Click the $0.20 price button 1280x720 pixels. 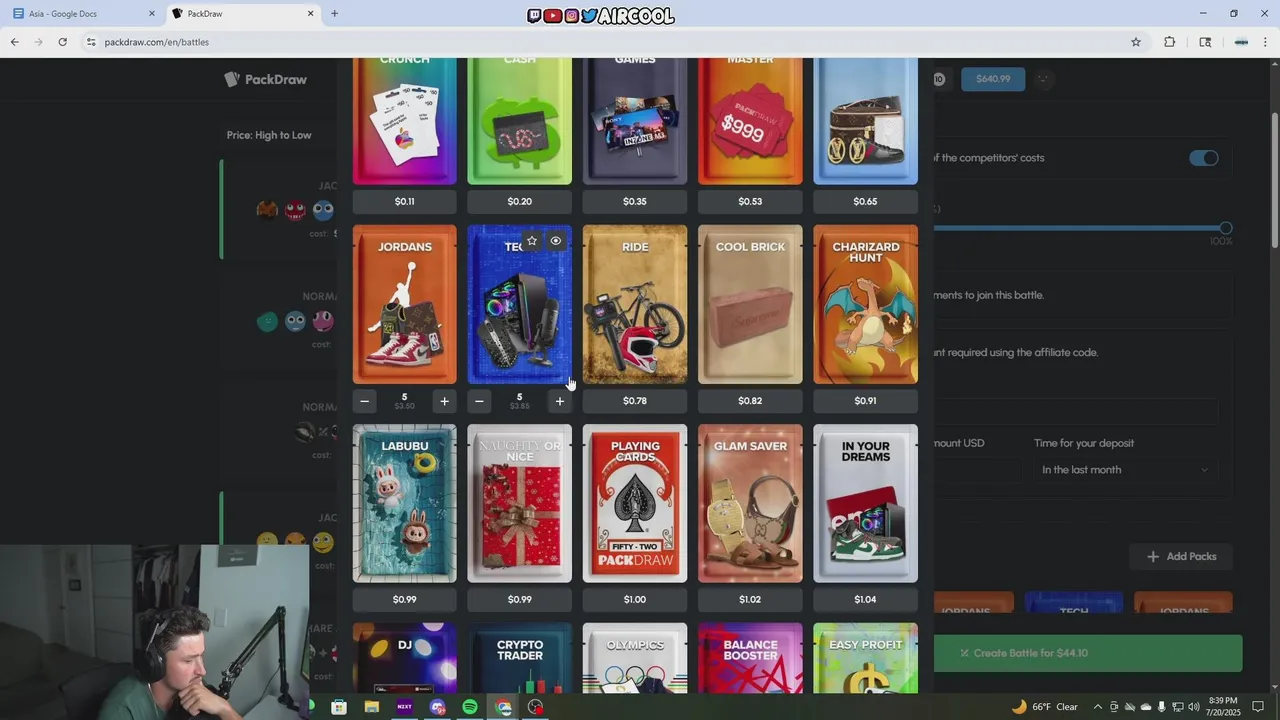pos(520,202)
